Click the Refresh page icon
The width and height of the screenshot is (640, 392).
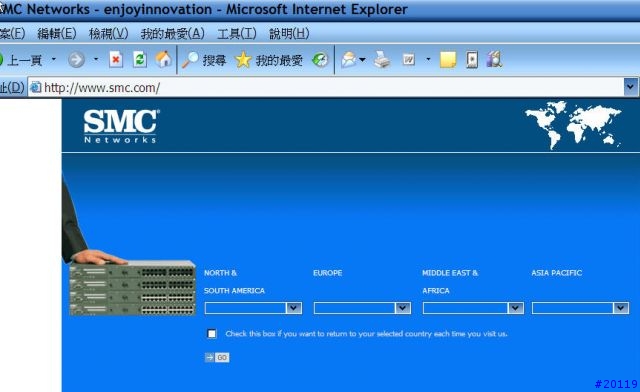140,60
